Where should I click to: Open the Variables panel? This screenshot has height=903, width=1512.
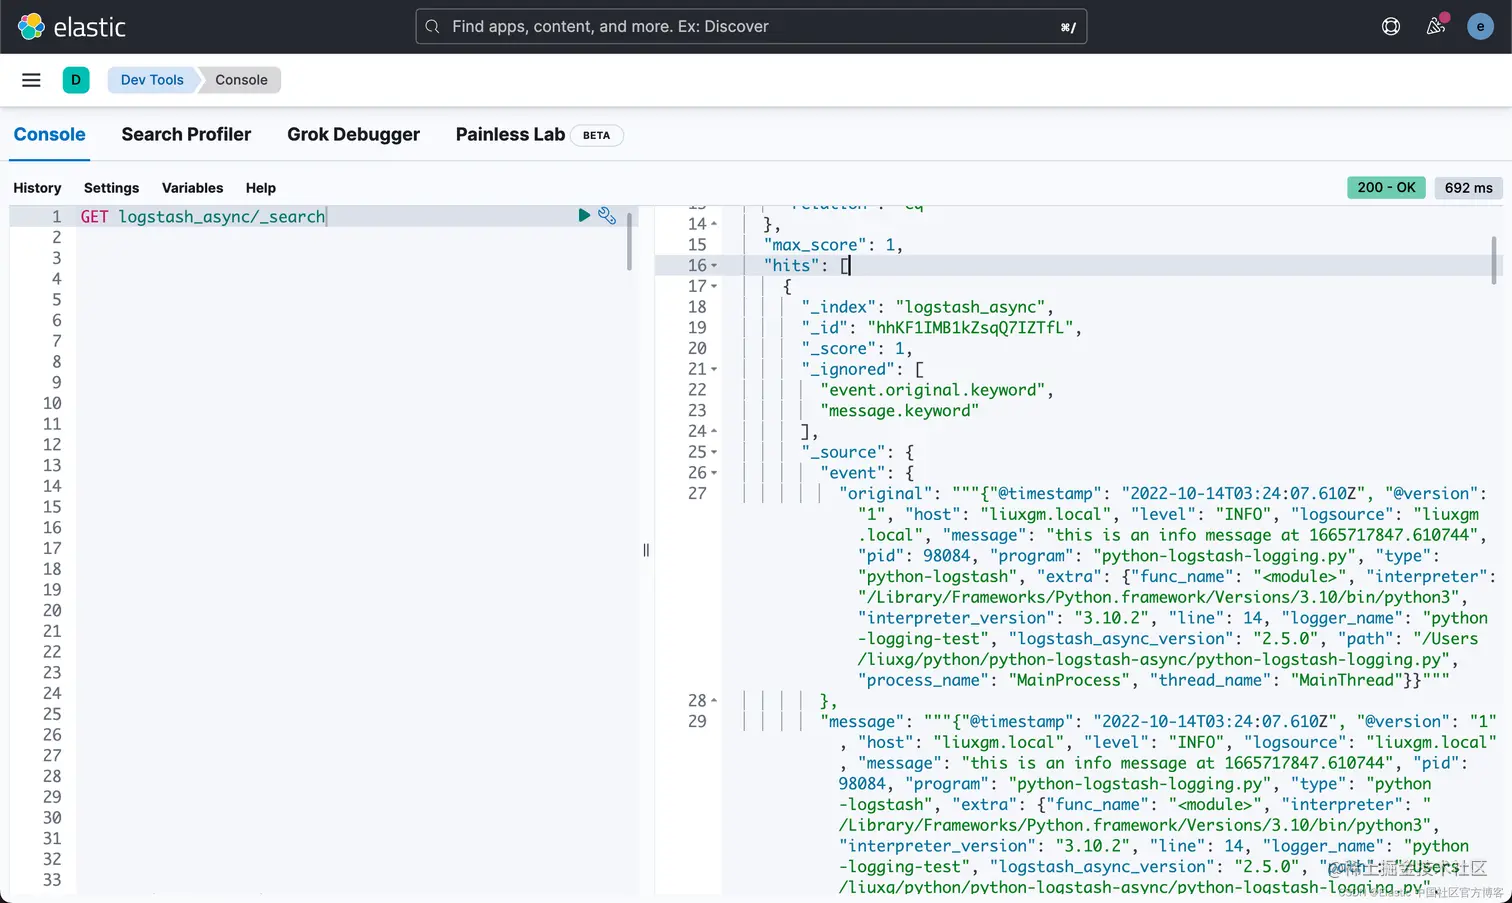click(192, 188)
